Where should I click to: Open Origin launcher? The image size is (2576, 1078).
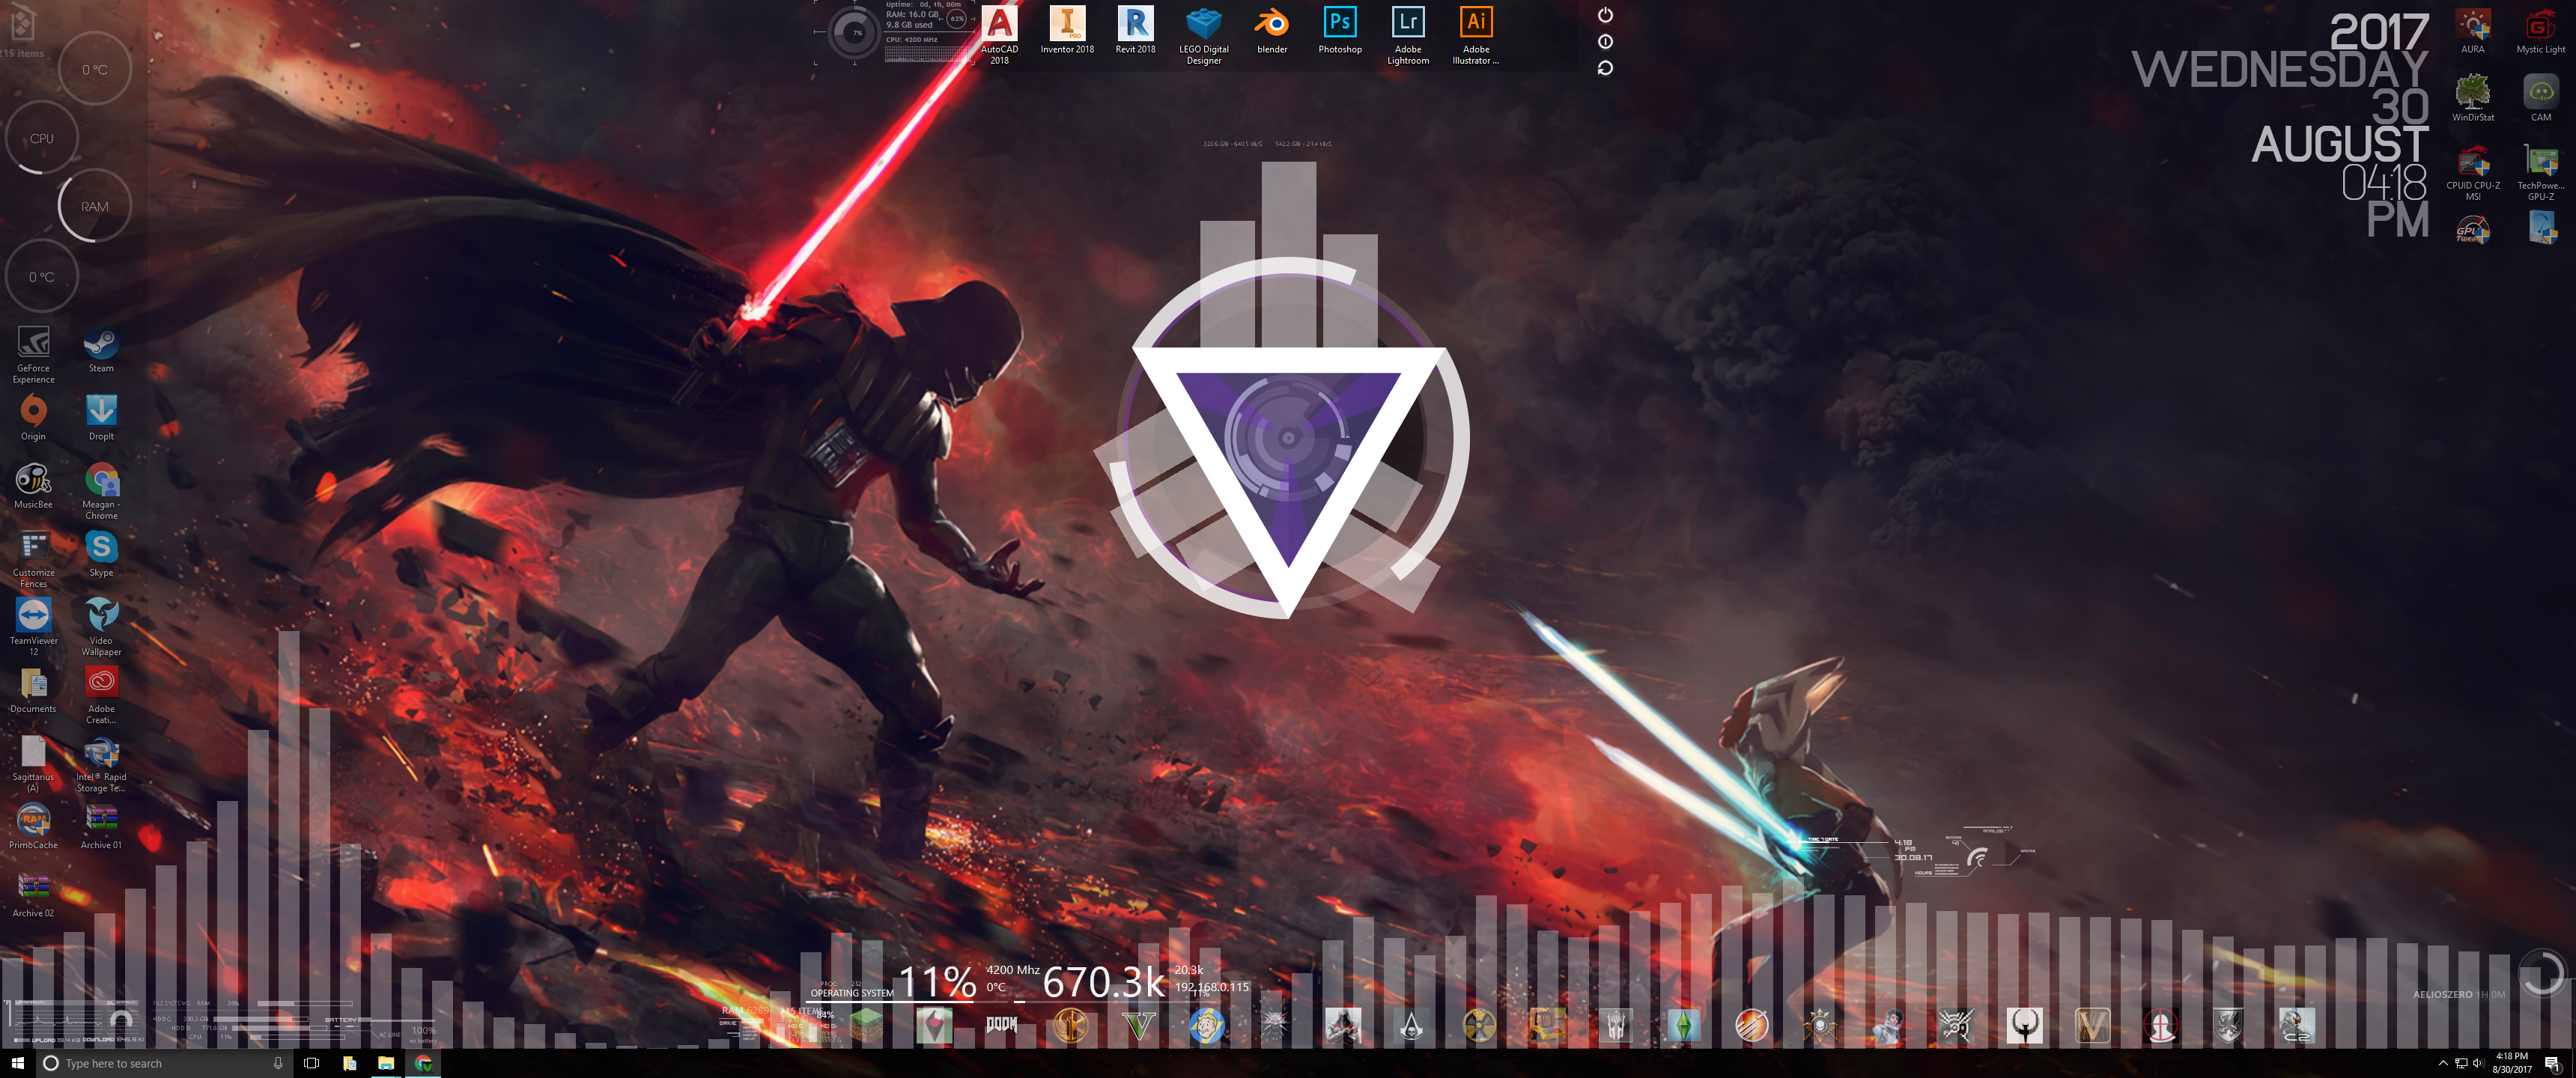(33, 417)
